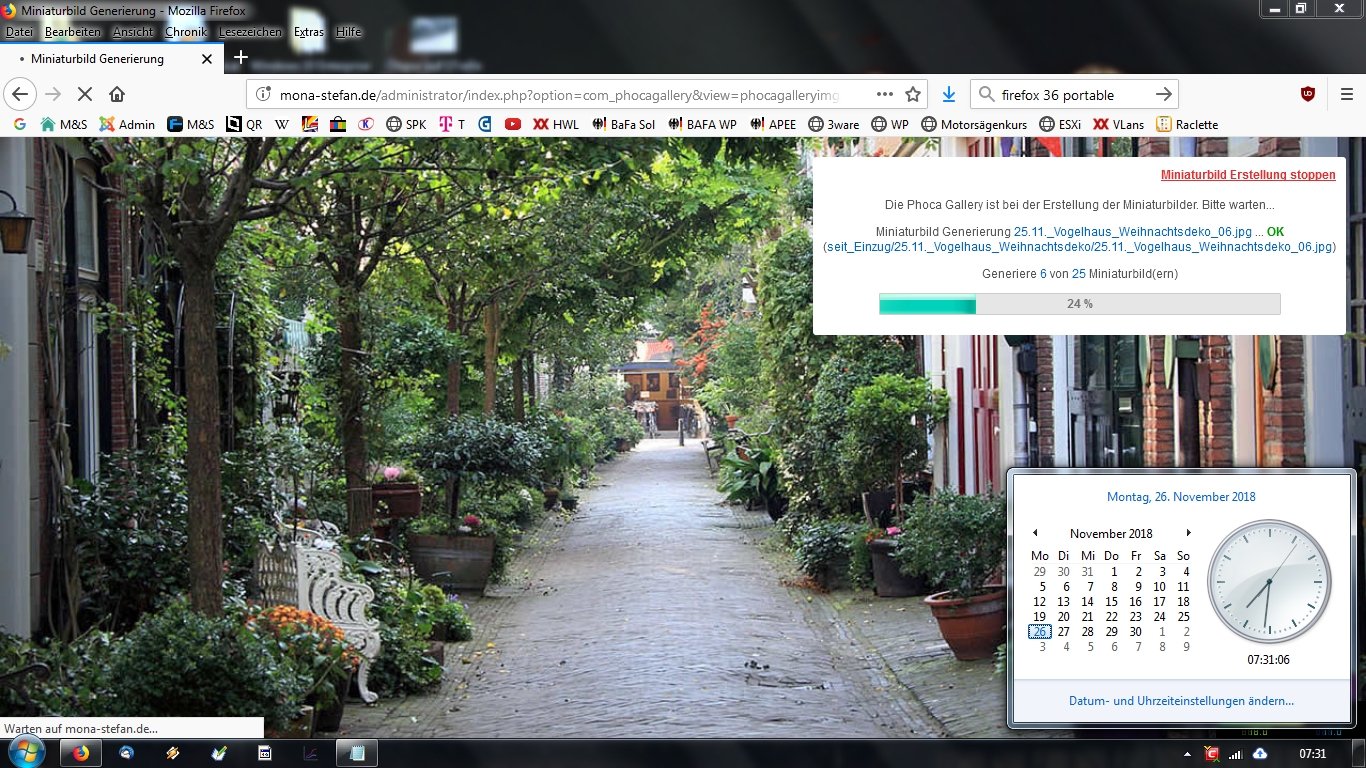Open the Lesezeichen menu
Screen dimensions: 1366x768
click(x=250, y=31)
